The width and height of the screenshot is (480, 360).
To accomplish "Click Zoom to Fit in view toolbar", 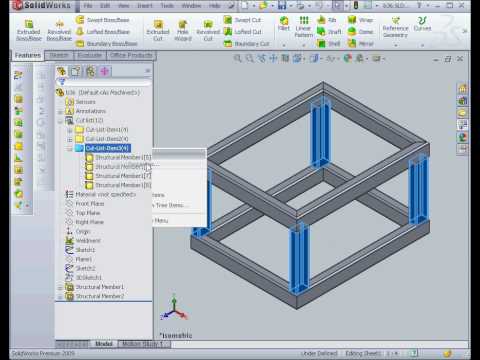I will [x=237, y=59].
